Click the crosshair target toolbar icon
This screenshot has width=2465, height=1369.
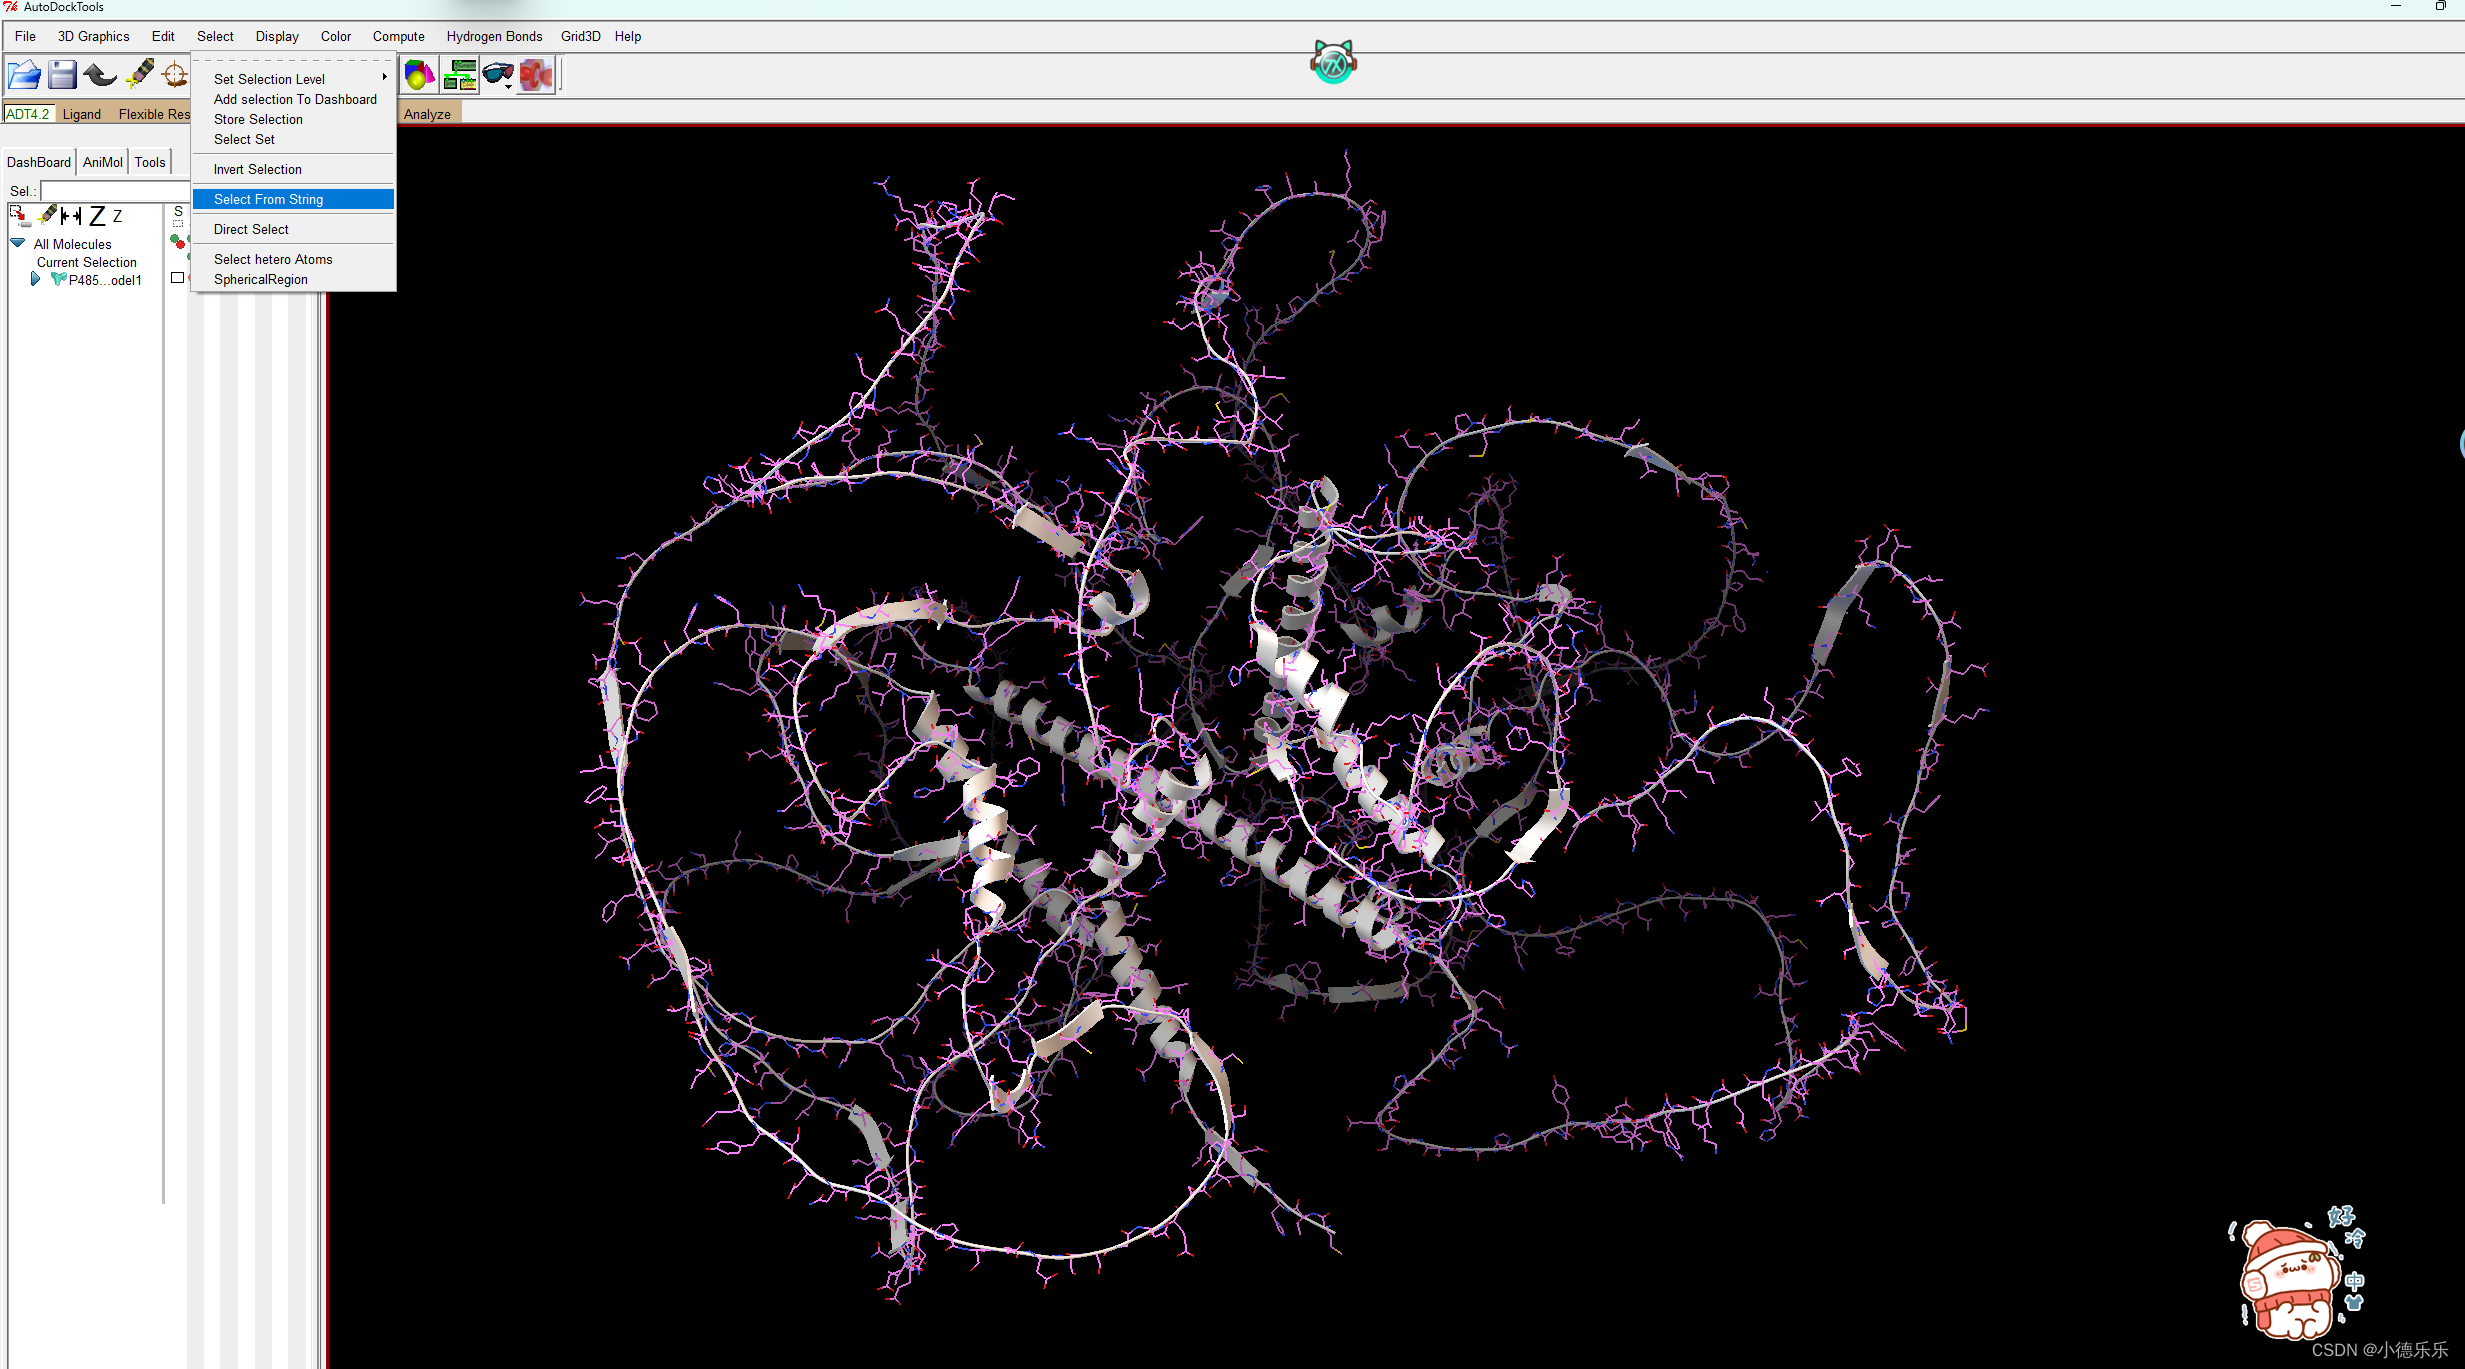[x=175, y=75]
